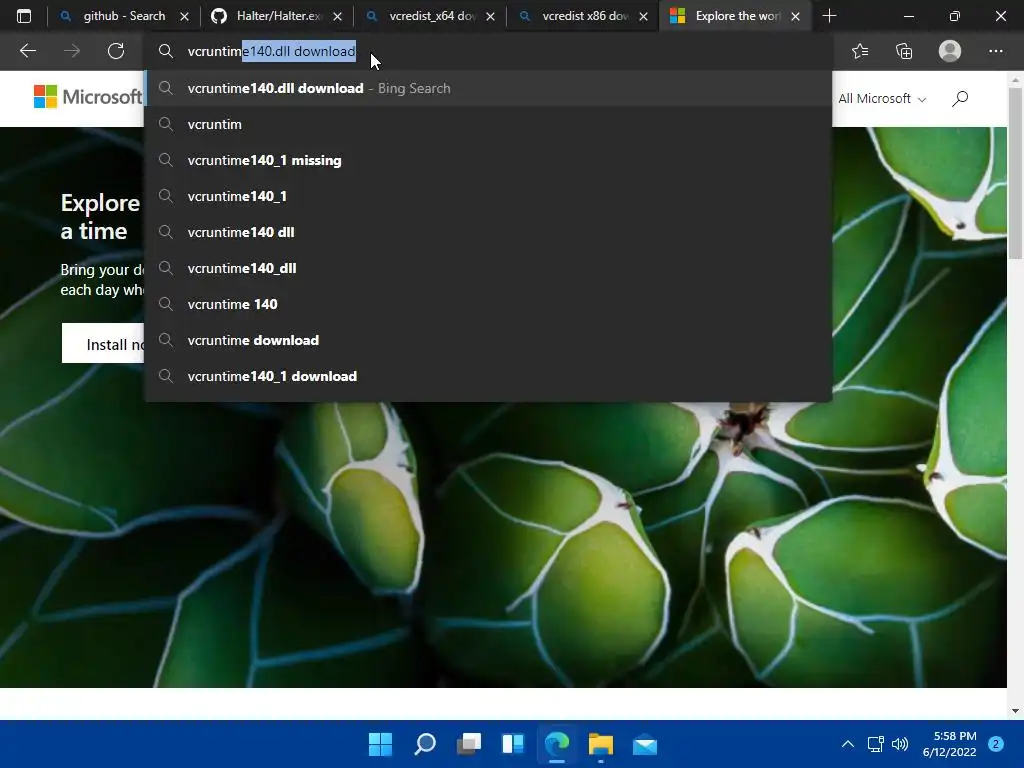The image size is (1024, 768).
Task: Expand the All Microsoft dropdown
Action: 882,99
